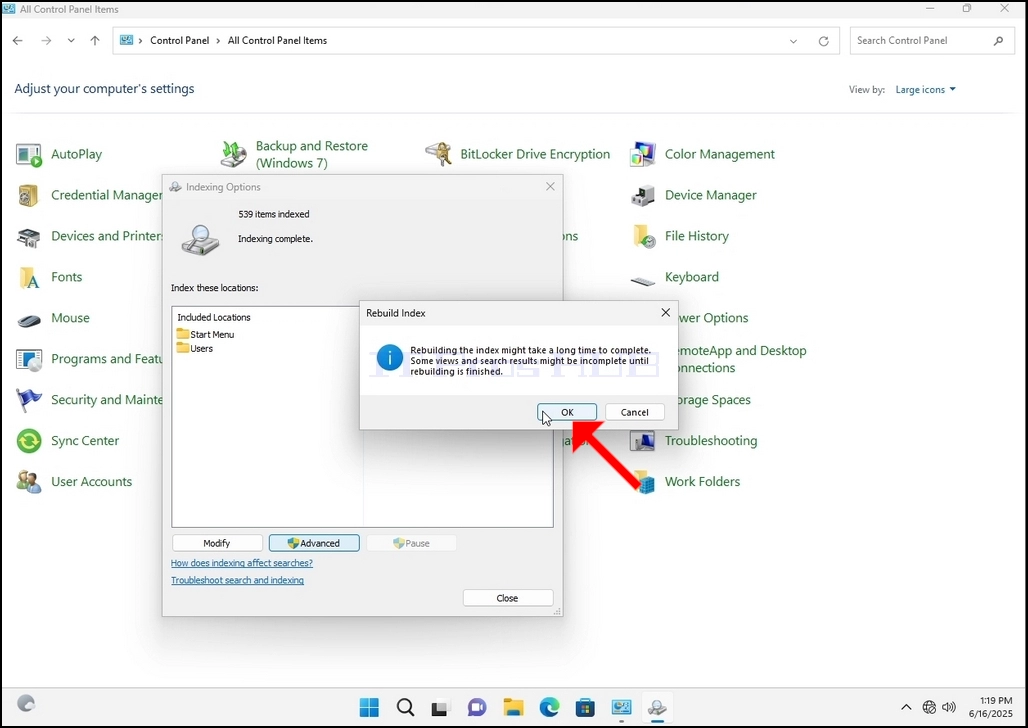Open the Windows Start button on taskbar
Image resolution: width=1028 pixels, height=728 pixels.
click(x=369, y=708)
